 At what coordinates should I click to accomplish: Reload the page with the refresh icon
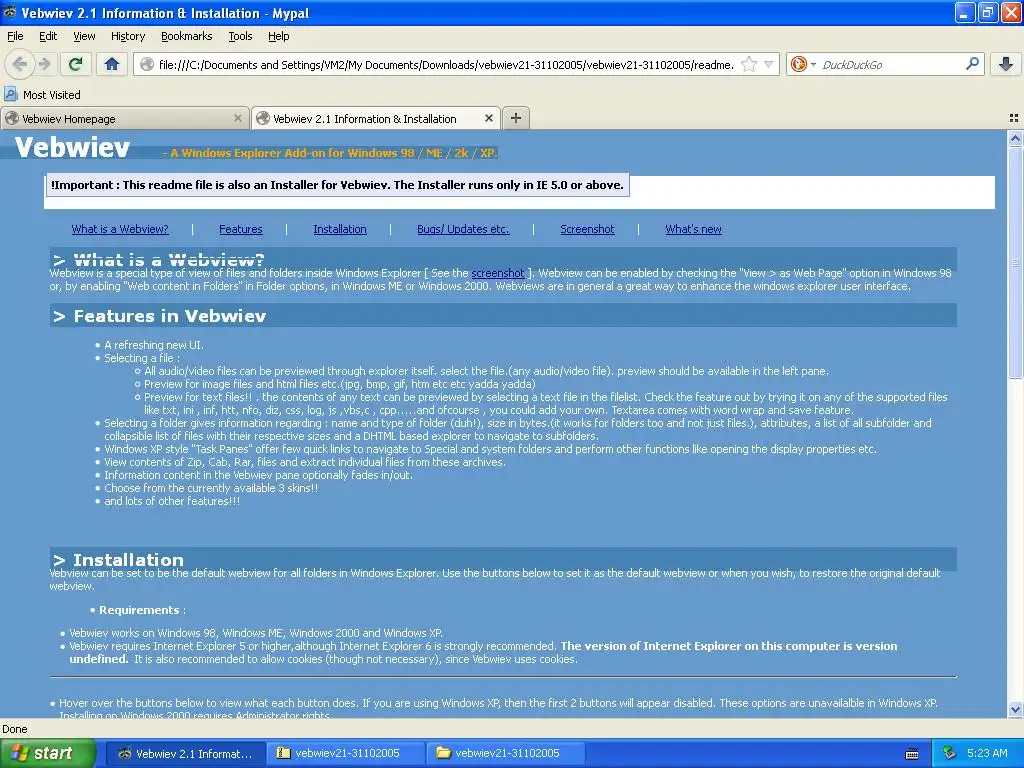[x=76, y=64]
